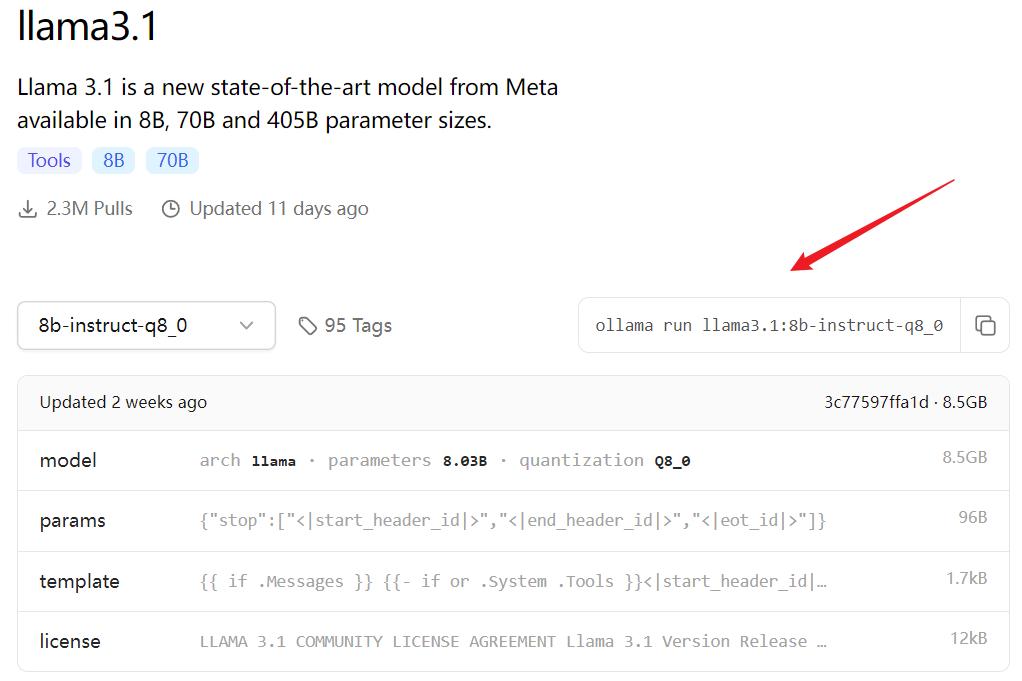The image size is (1022, 681).
Task: Click the copy command icon
Action: pyautogui.click(x=985, y=325)
